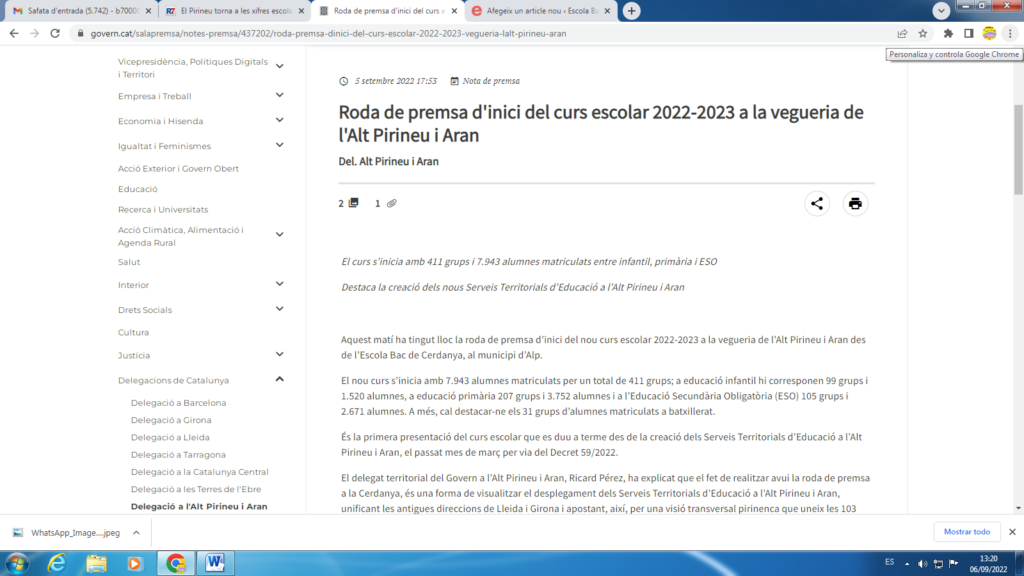The height and width of the screenshot is (576, 1024).
Task: Reload the page
Action: pos(56,33)
